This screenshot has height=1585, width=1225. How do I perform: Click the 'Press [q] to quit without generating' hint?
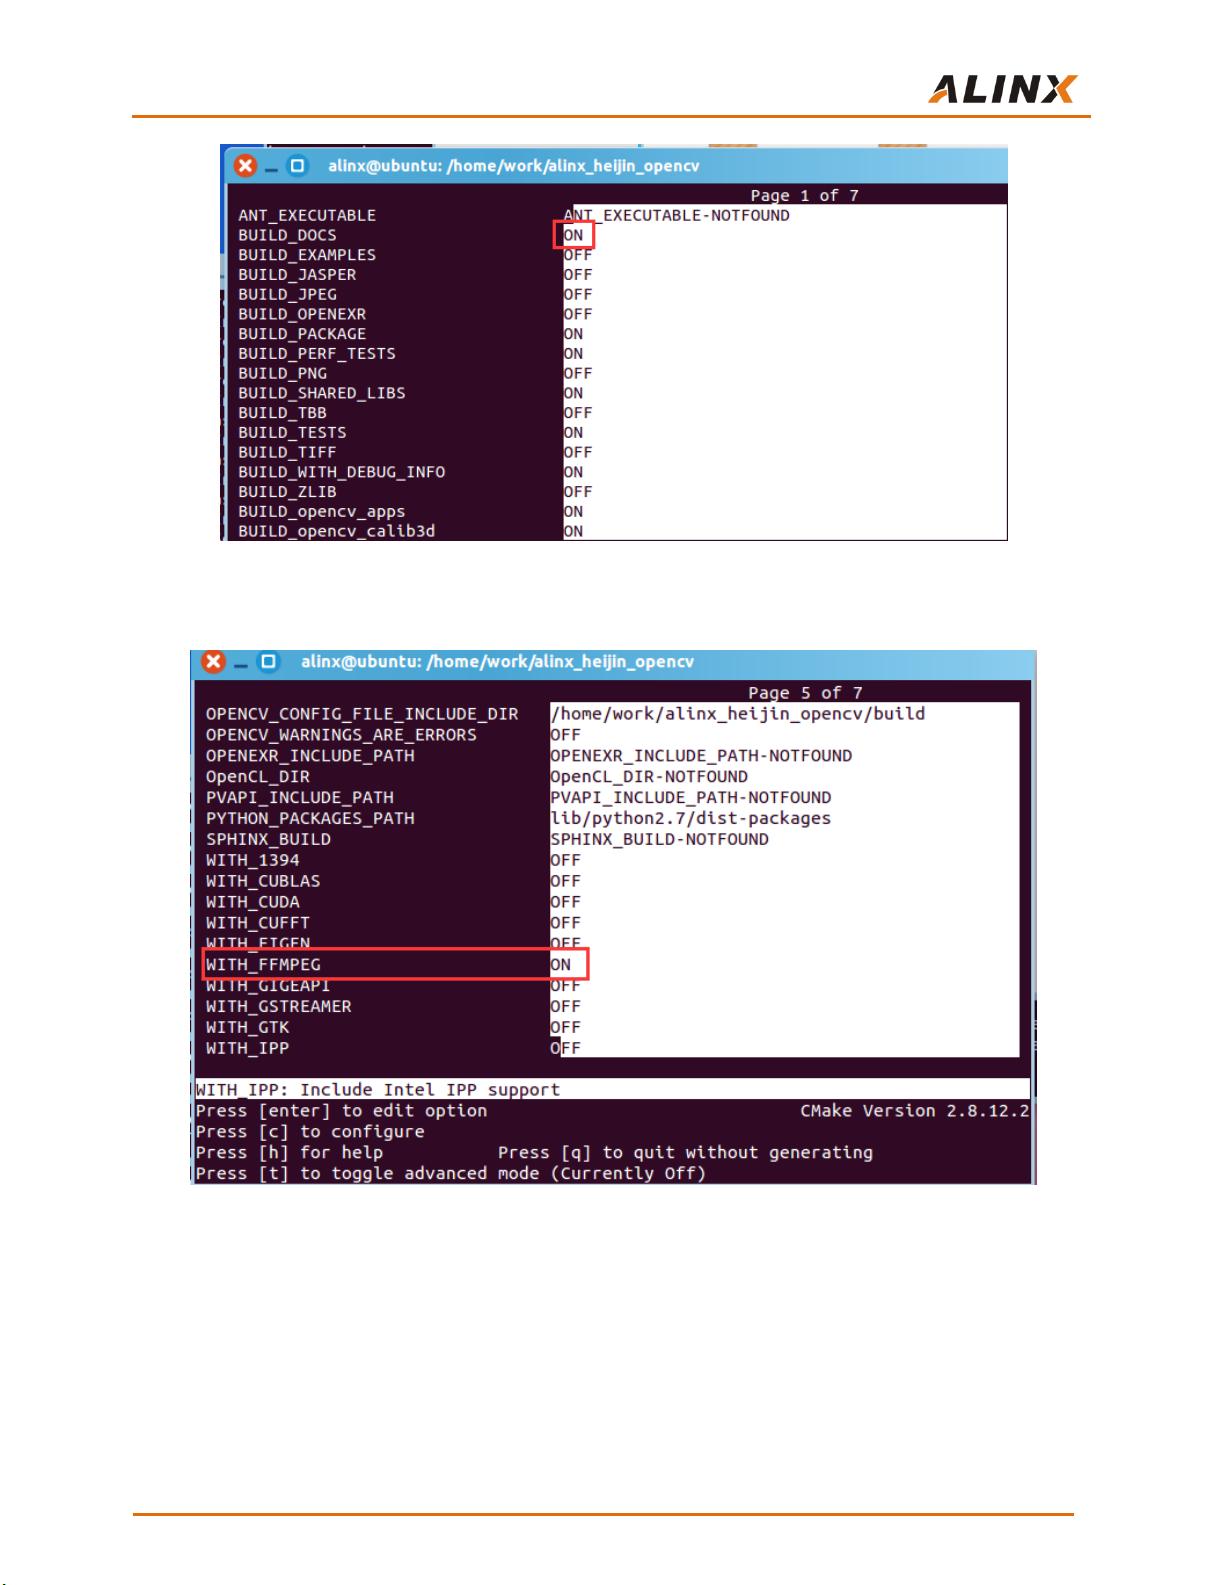click(685, 1153)
